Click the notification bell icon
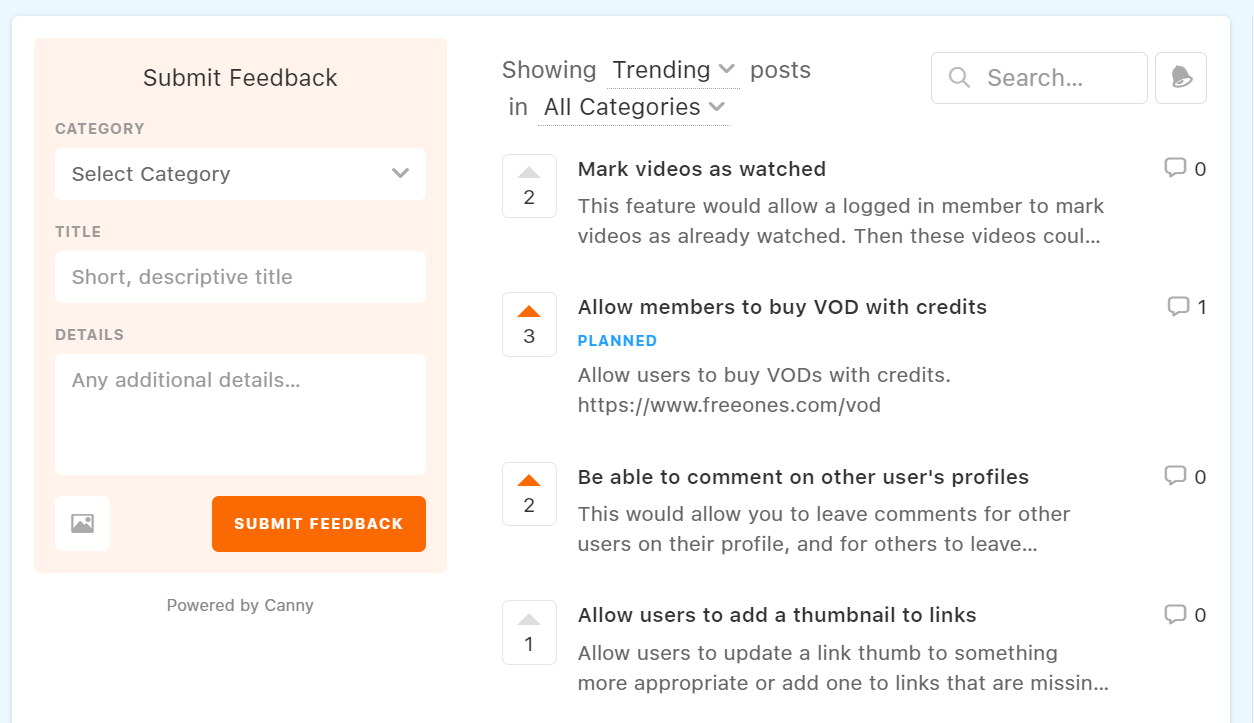Screen dimensions: 1254x723 point(1181,78)
